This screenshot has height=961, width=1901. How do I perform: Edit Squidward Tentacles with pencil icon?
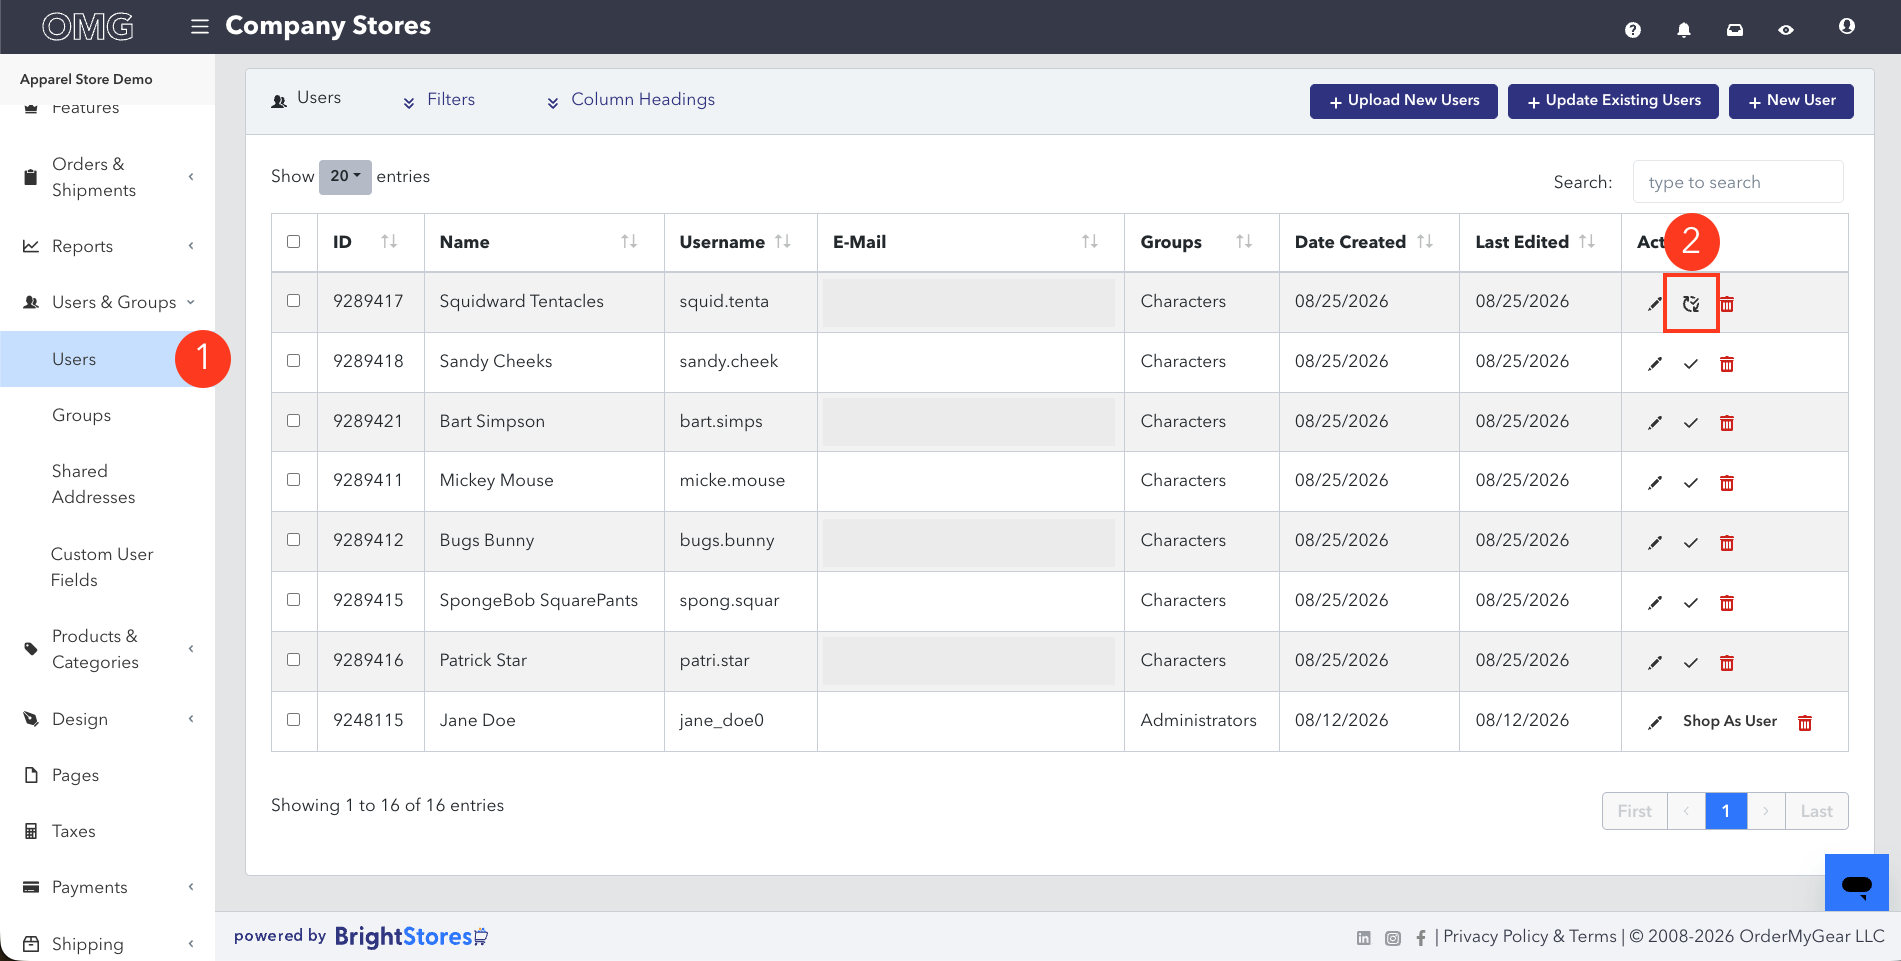[1655, 304]
